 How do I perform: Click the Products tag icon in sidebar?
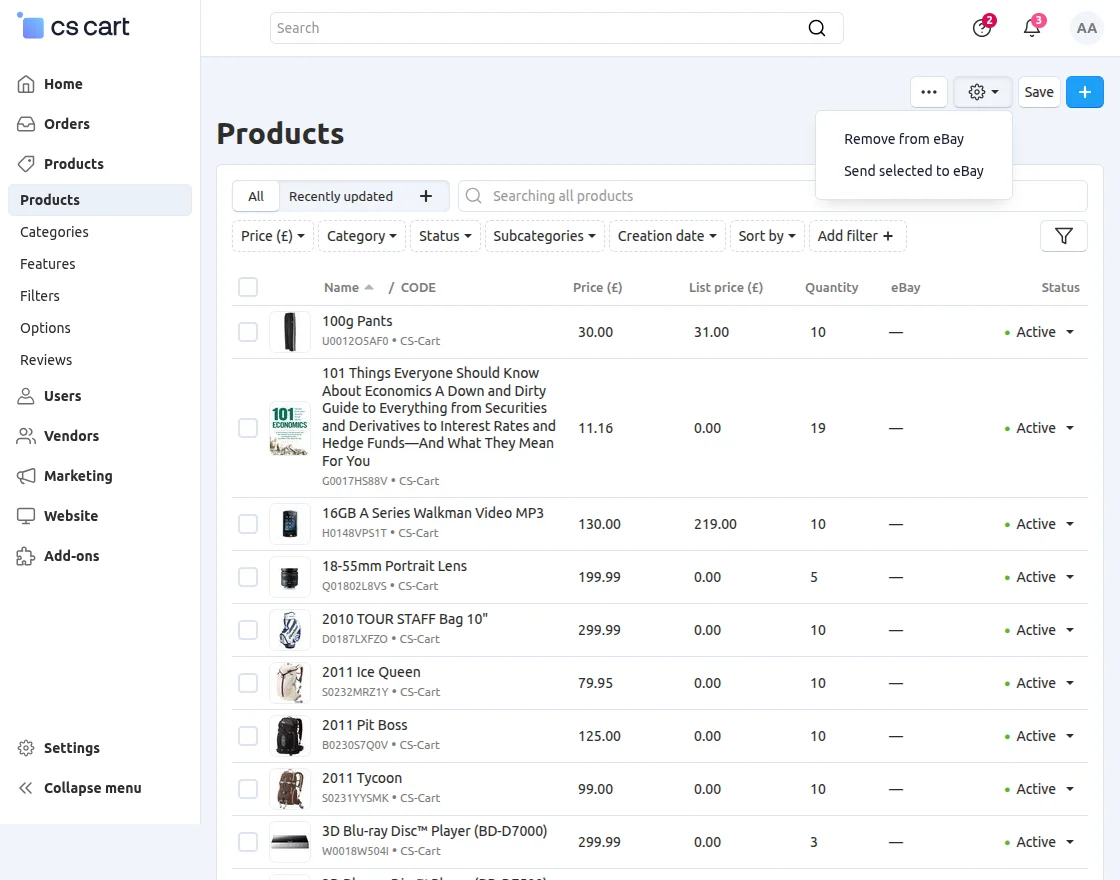click(26, 164)
